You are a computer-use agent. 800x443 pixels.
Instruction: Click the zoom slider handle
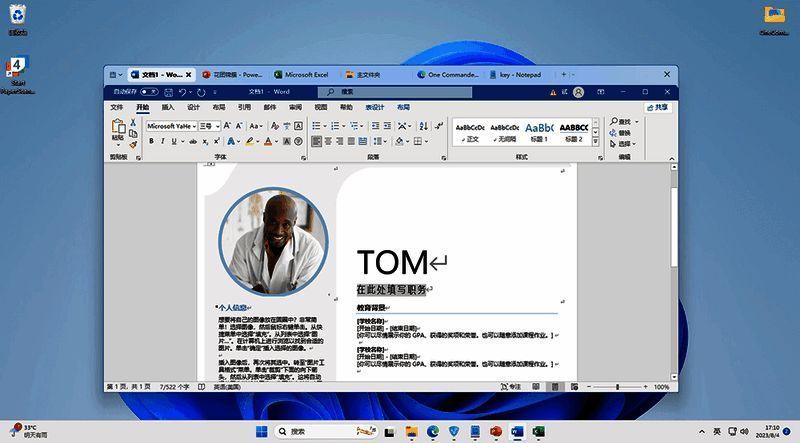point(617,387)
